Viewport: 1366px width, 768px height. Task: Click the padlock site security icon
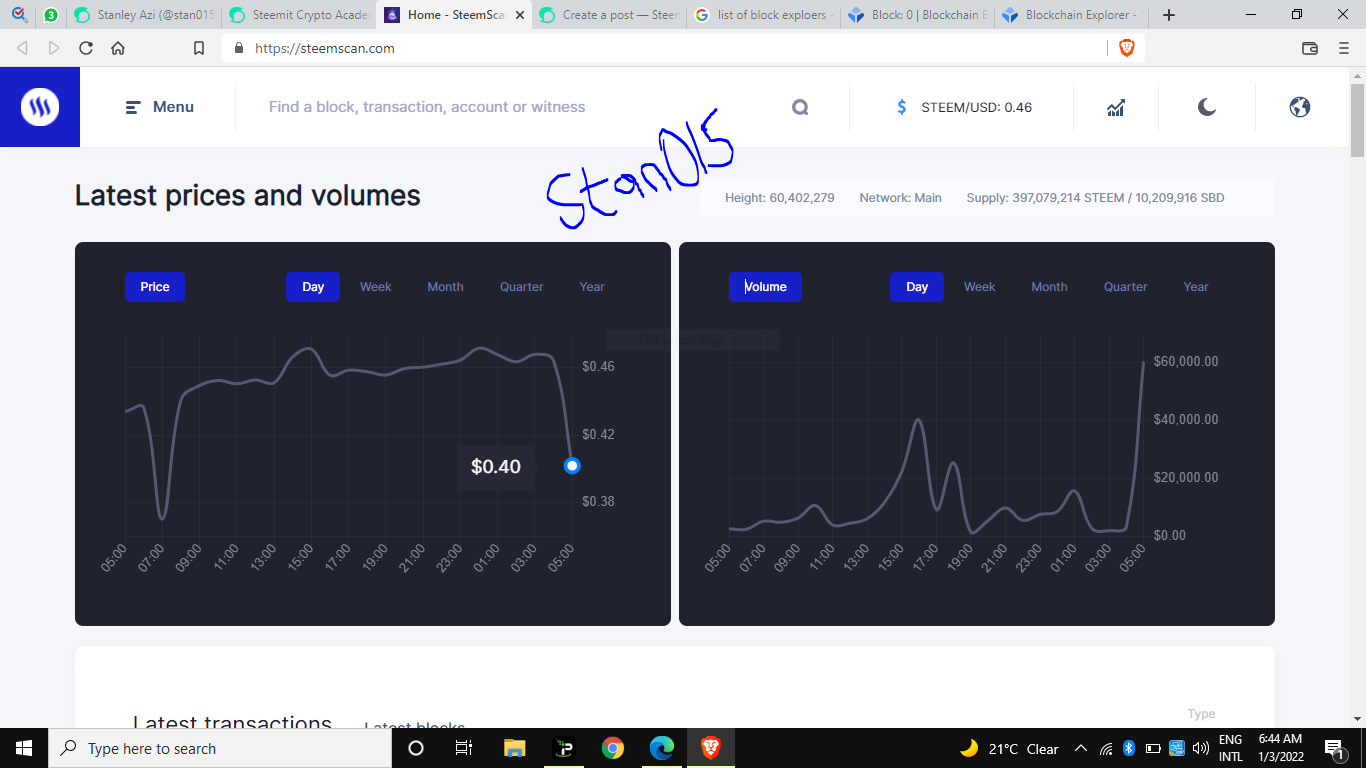click(x=238, y=48)
